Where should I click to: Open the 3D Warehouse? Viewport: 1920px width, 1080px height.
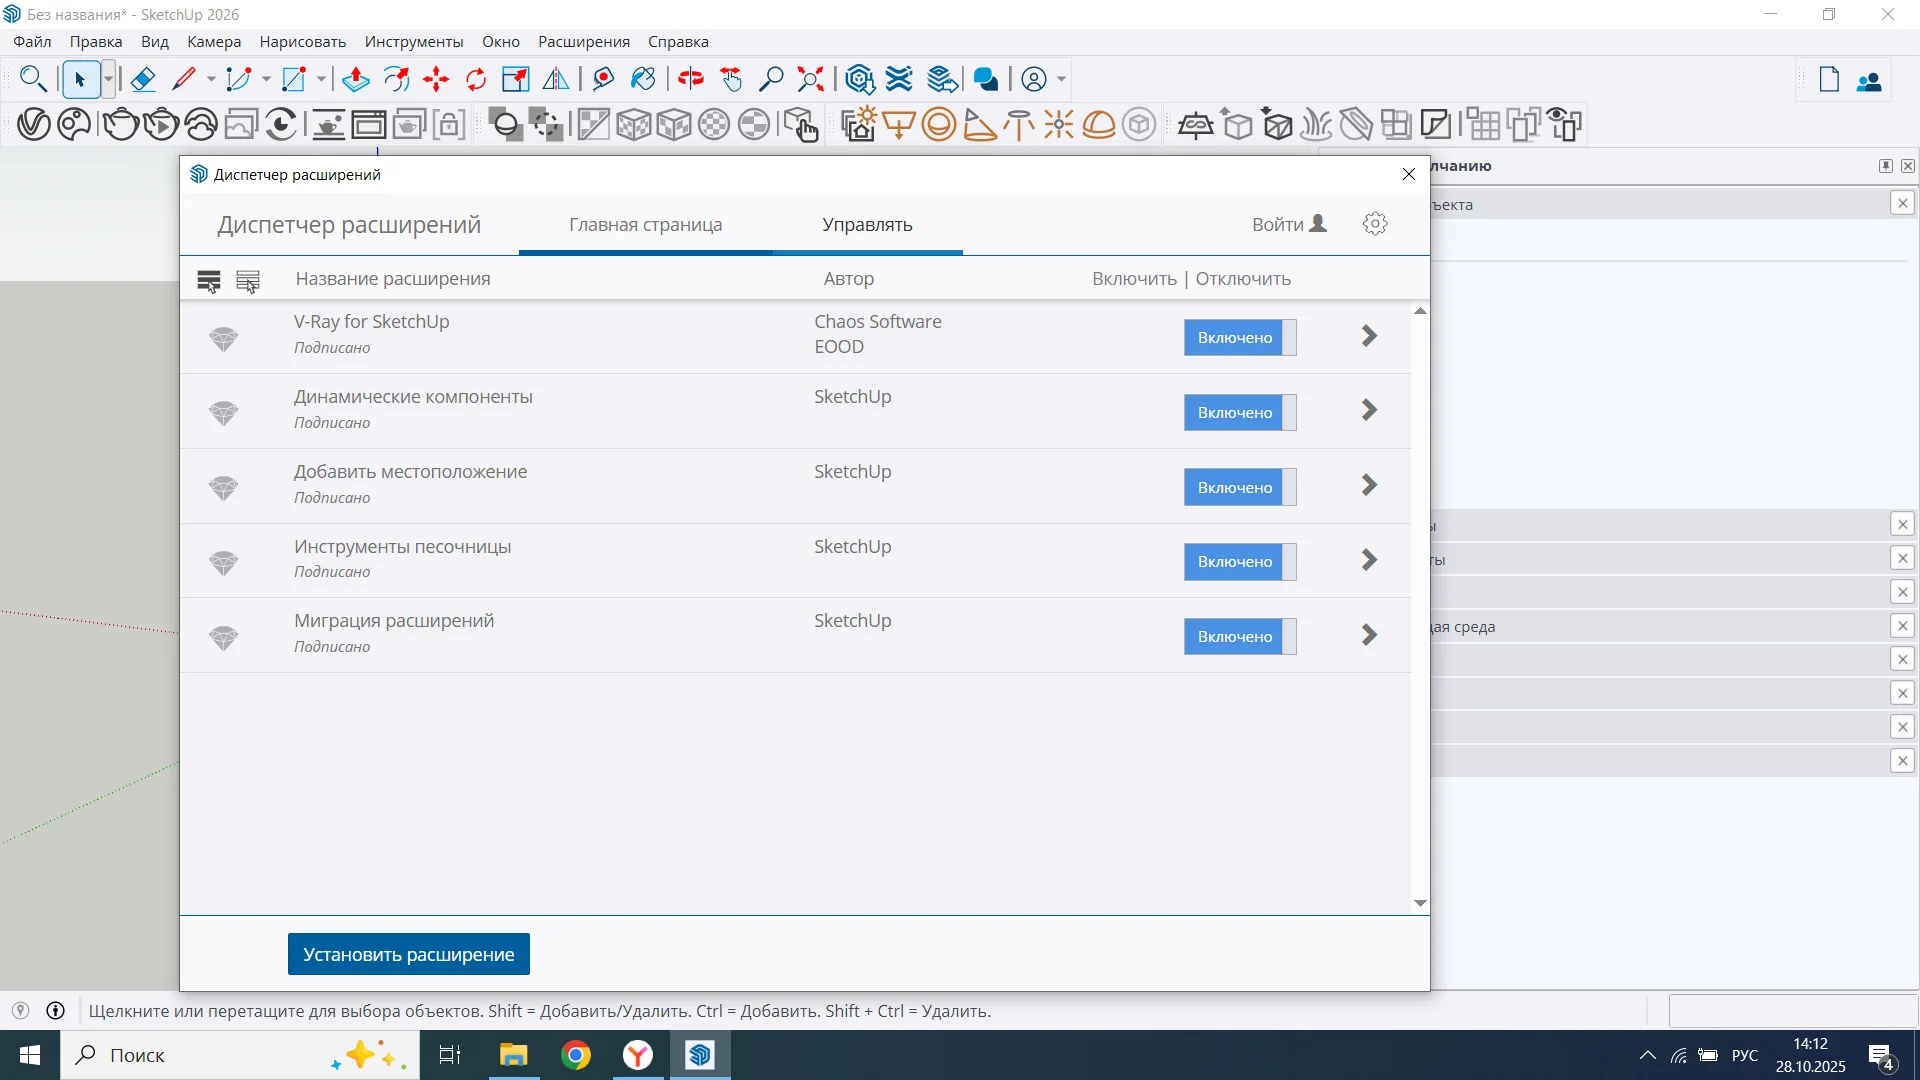[859, 79]
